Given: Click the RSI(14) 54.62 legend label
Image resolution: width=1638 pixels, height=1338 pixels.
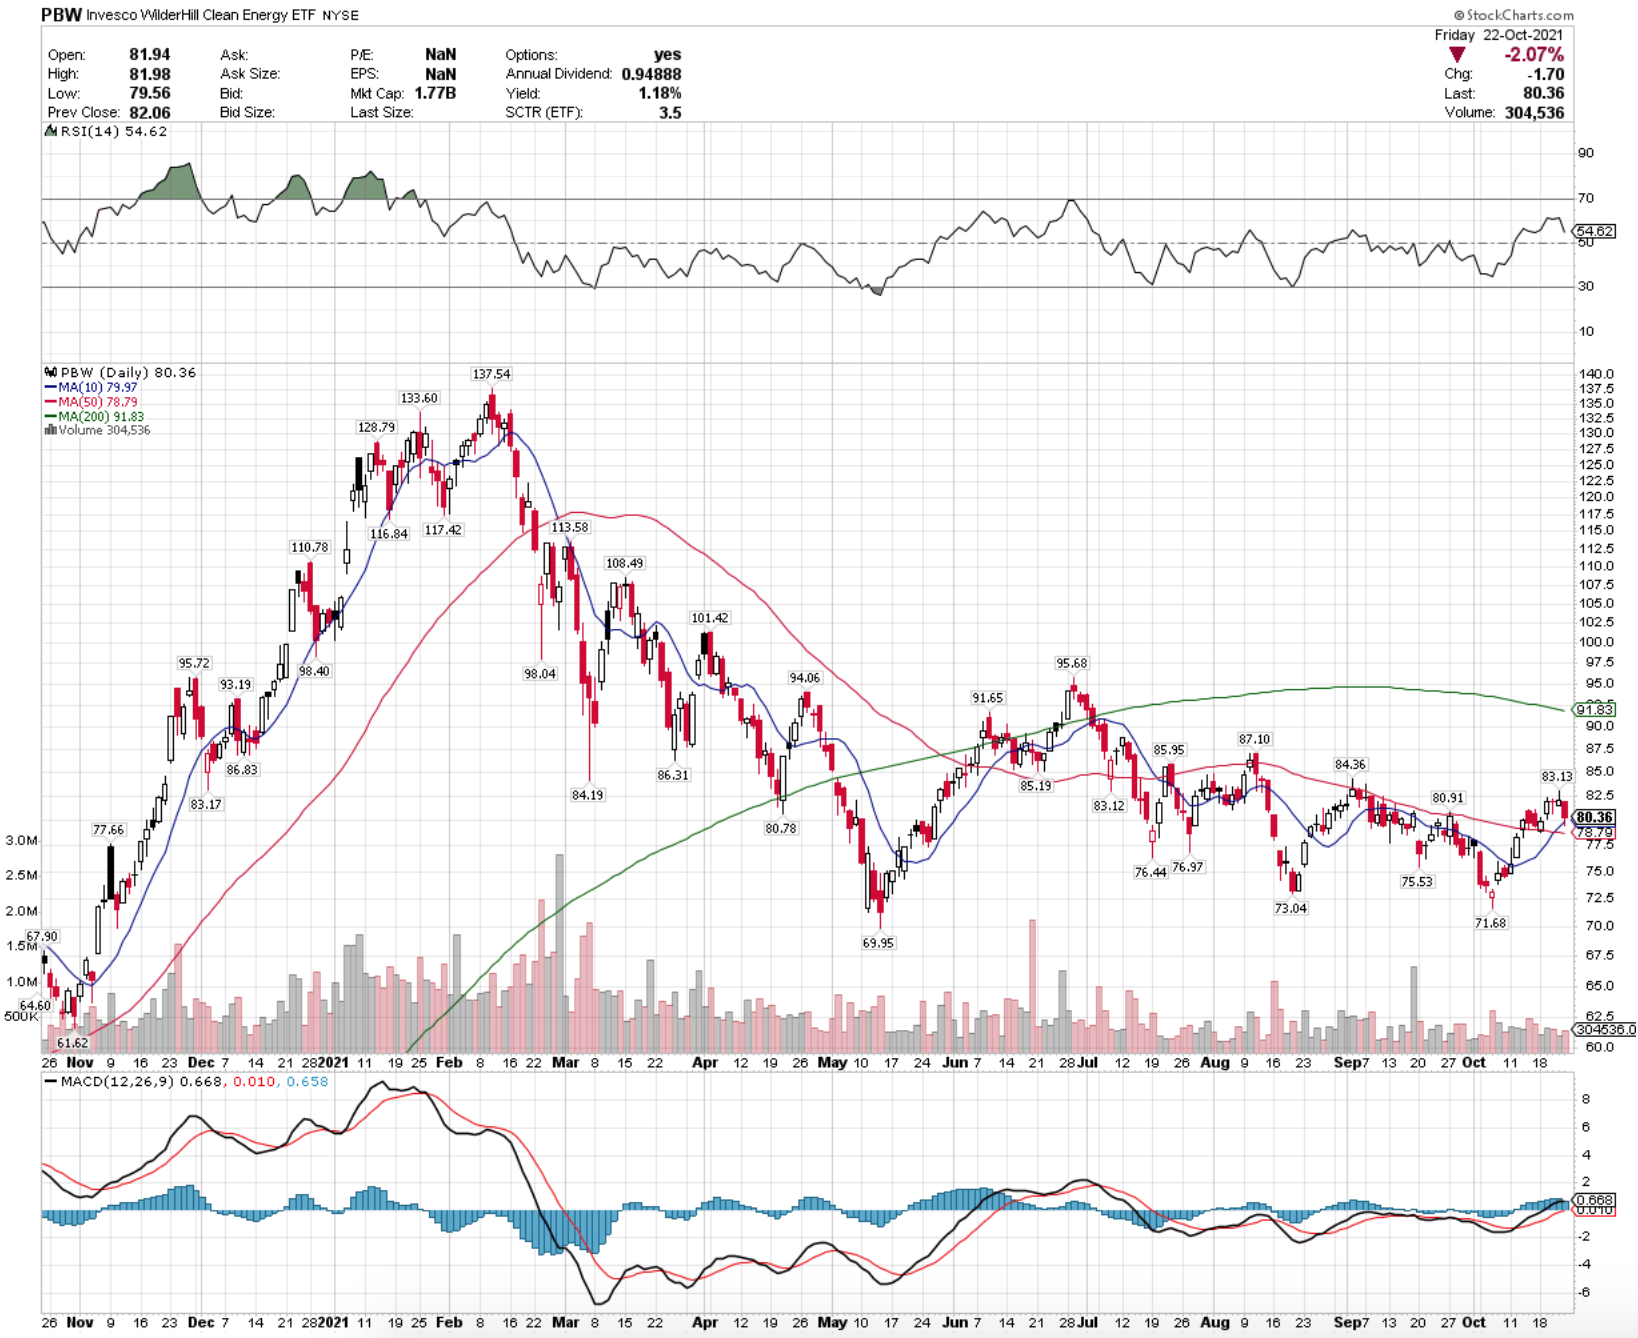Looking at the screenshot, I should pos(114,132).
